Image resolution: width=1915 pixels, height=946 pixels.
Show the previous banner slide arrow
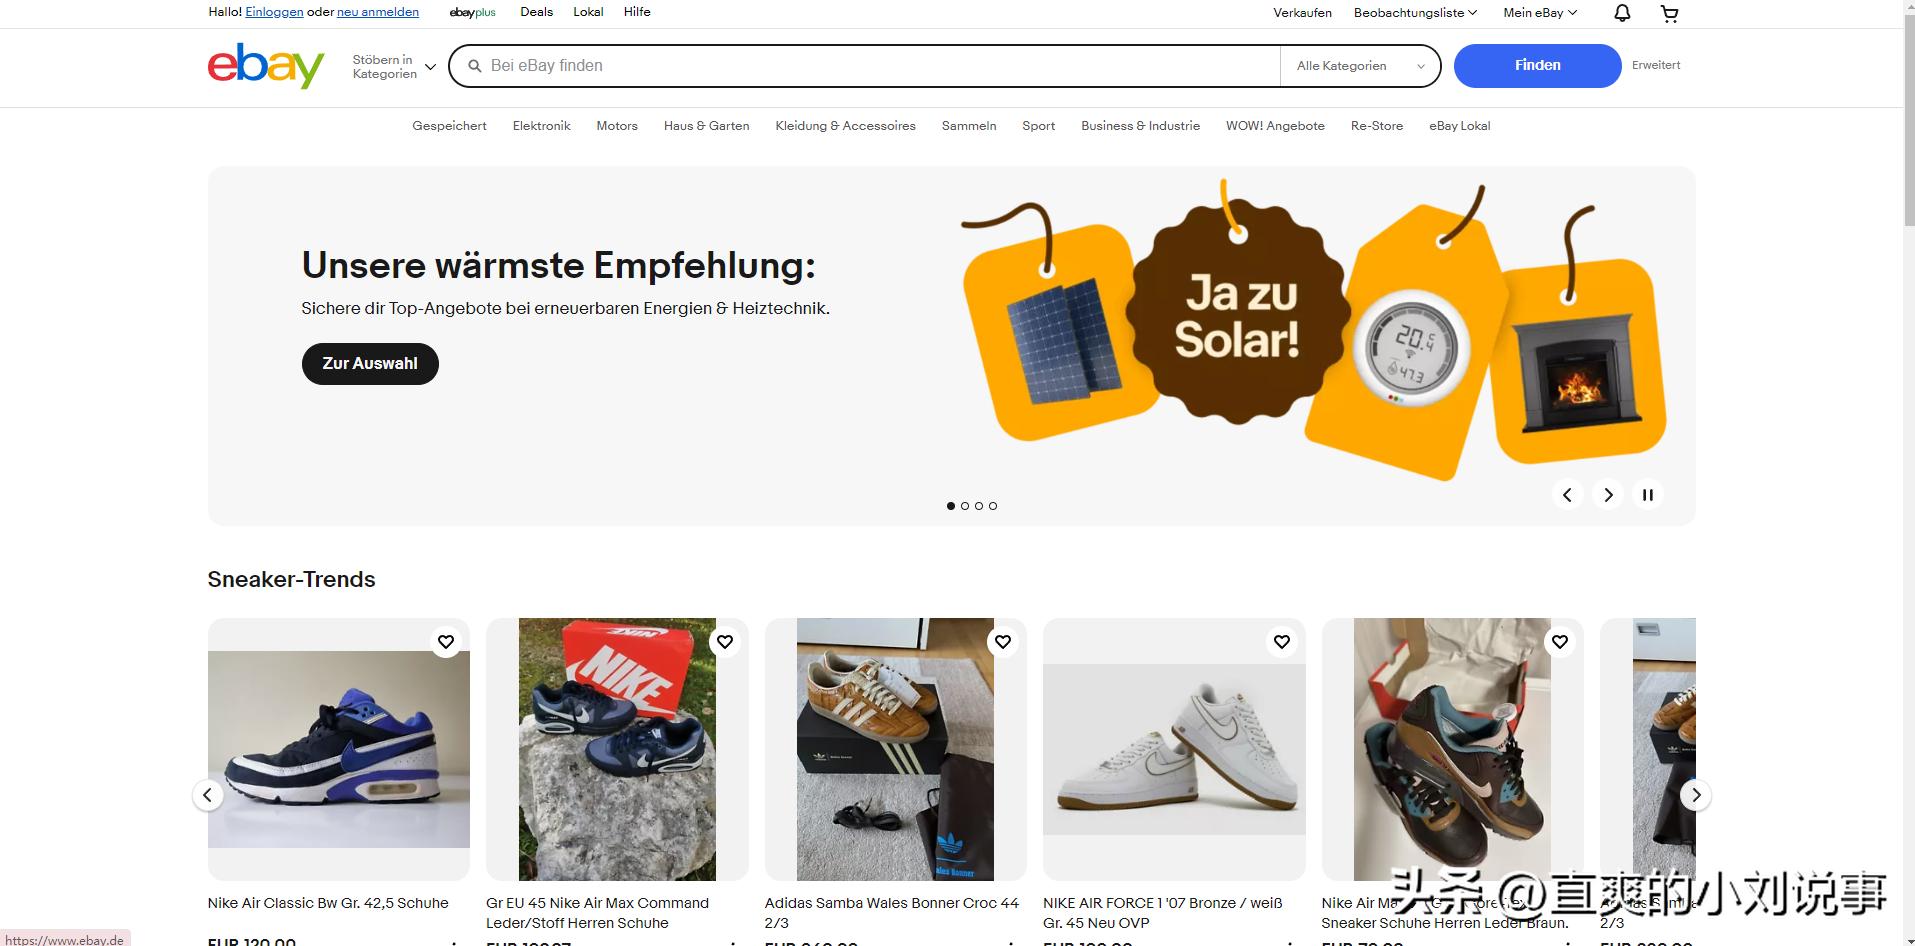coord(1567,494)
